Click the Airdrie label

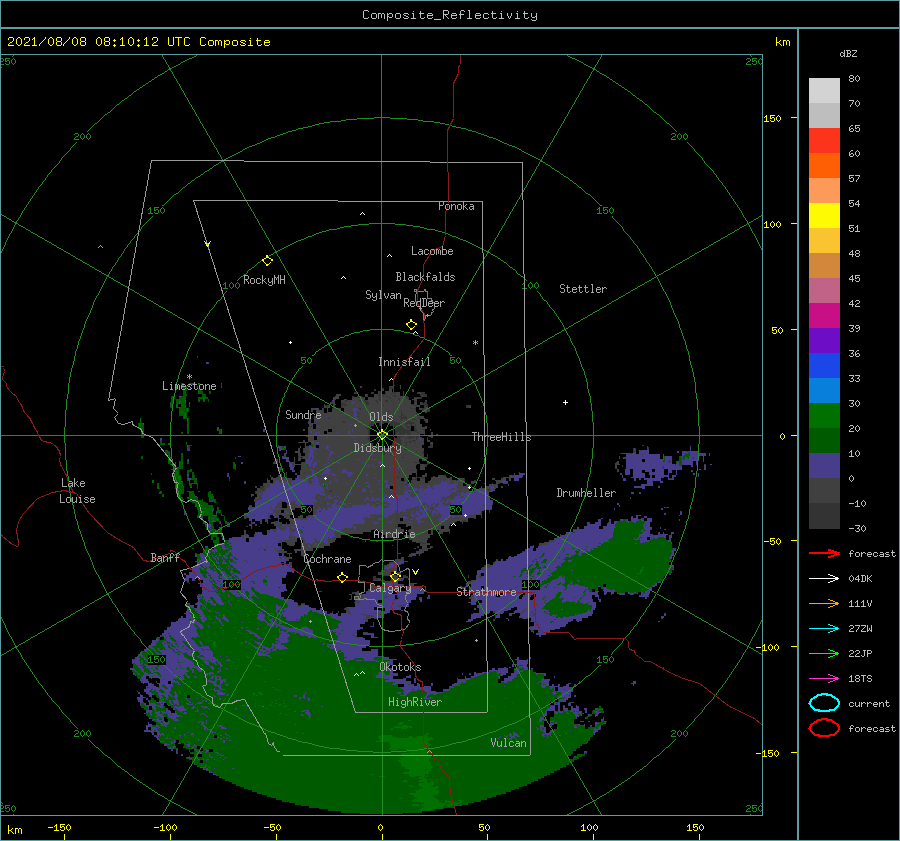click(x=394, y=534)
